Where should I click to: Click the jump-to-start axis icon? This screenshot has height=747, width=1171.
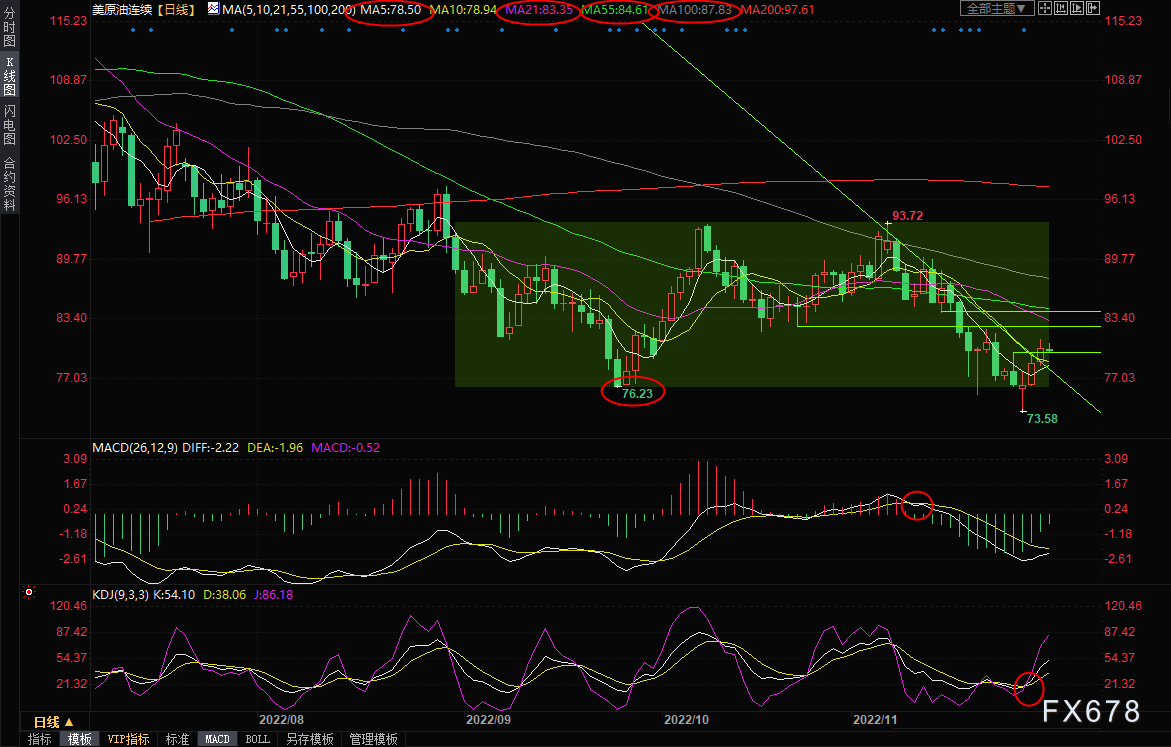pyautogui.click(x=1061, y=8)
